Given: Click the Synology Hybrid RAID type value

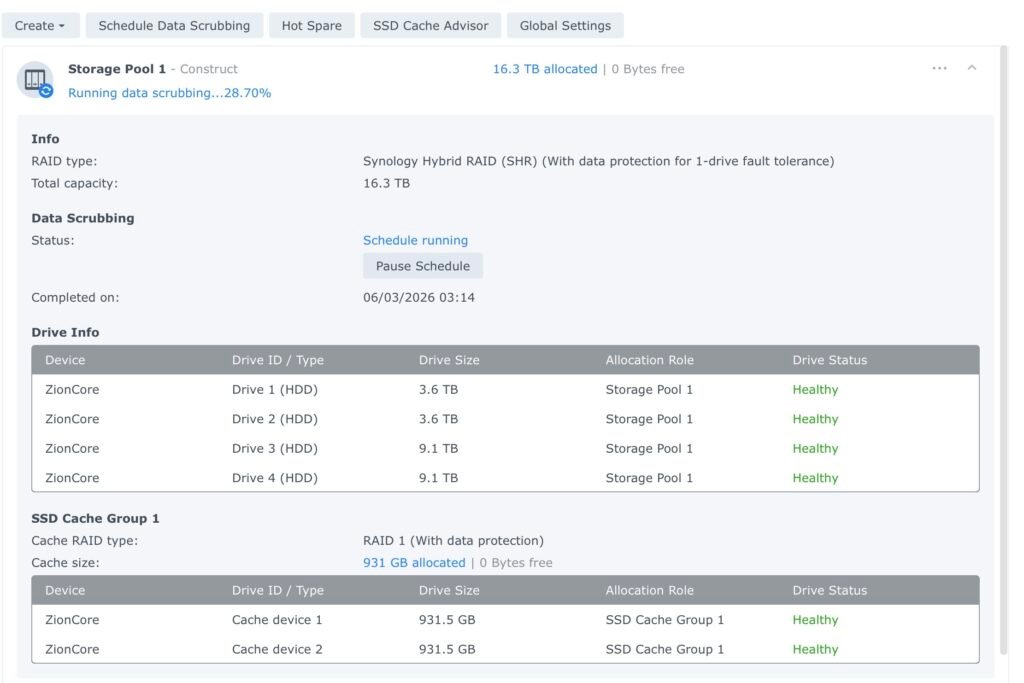Looking at the screenshot, I should [x=598, y=161].
